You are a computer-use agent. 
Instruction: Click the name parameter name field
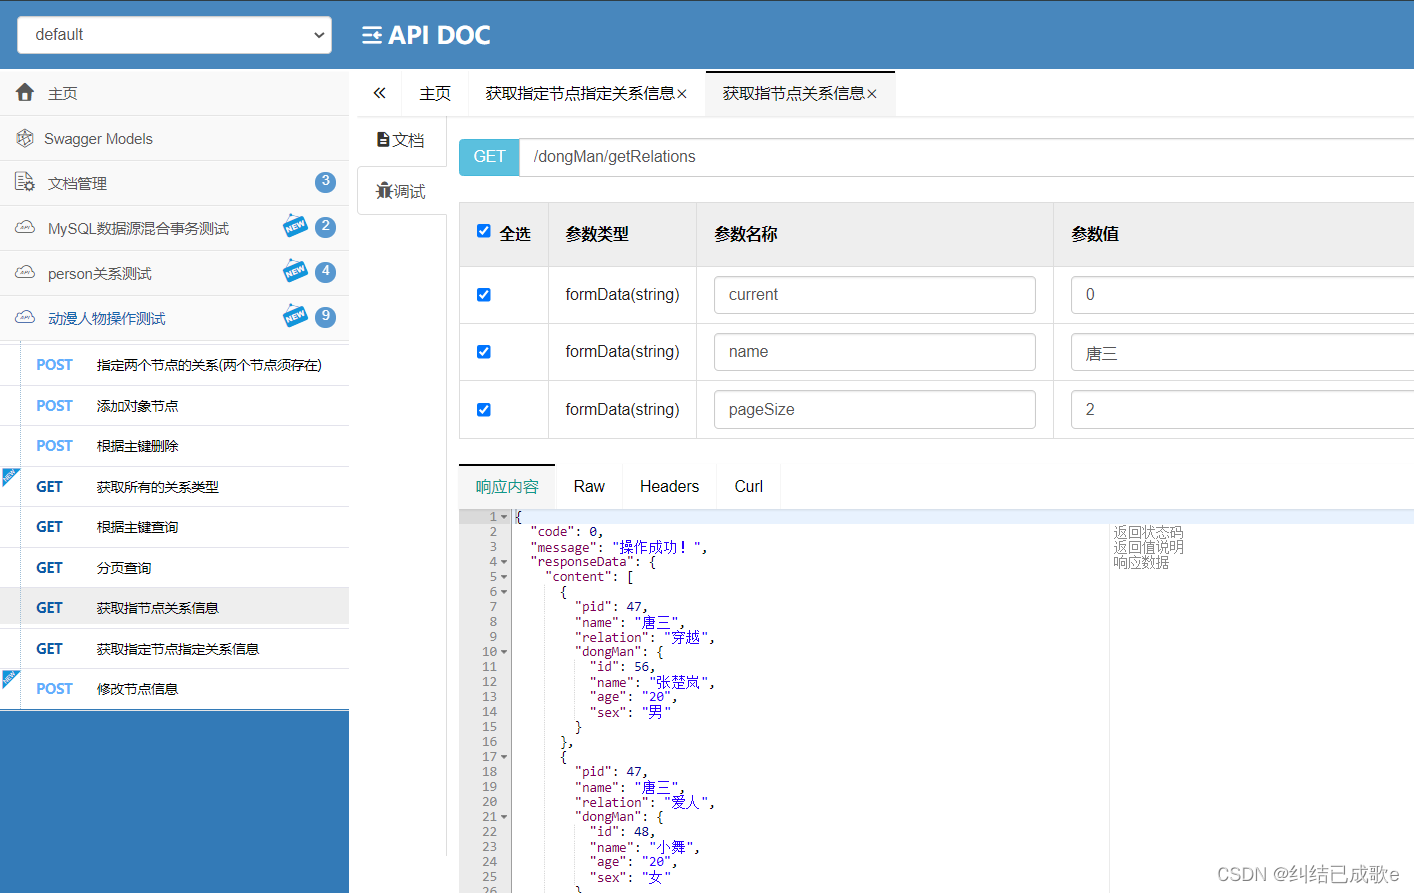(874, 352)
